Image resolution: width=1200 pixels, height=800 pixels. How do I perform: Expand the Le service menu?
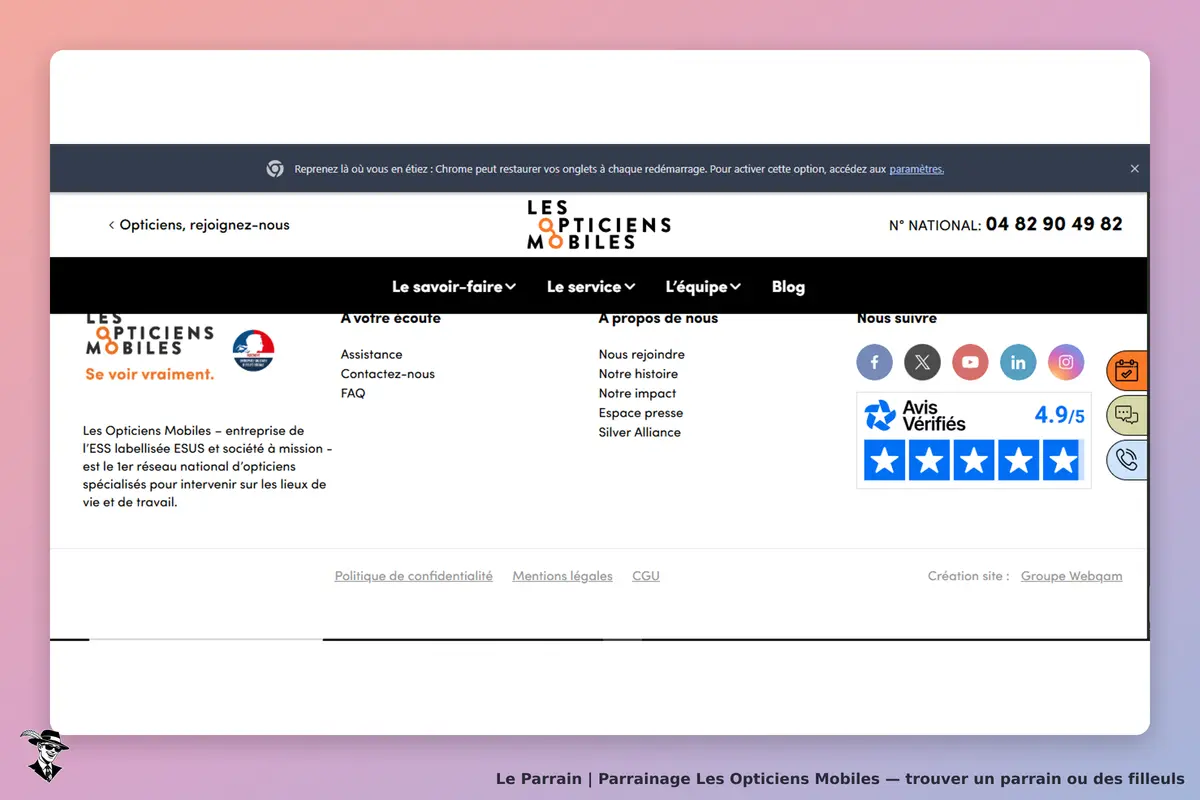(591, 286)
